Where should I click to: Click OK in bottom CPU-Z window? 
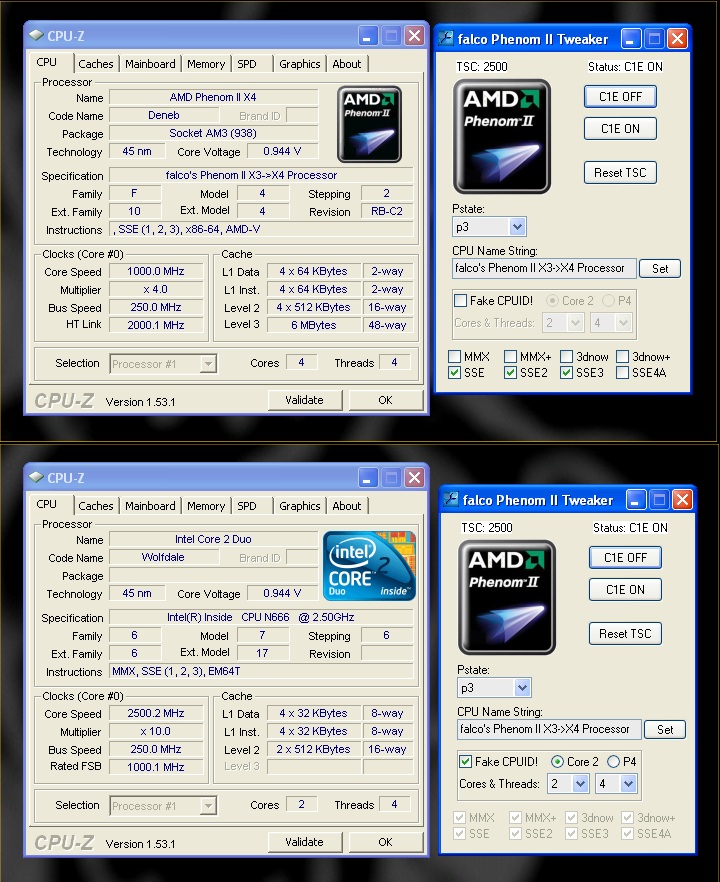385,842
